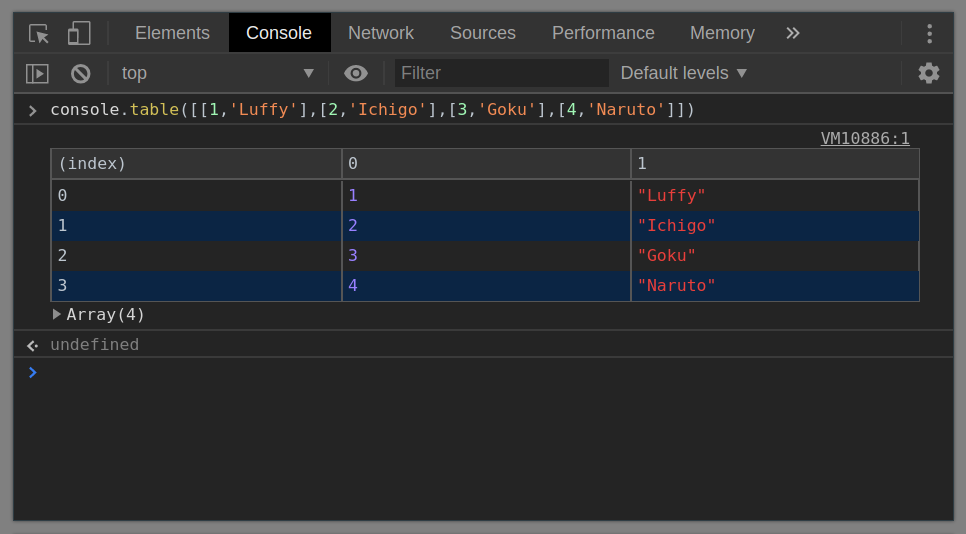Clear the console
The height and width of the screenshot is (534, 966).
pyautogui.click(x=81, y=73)
